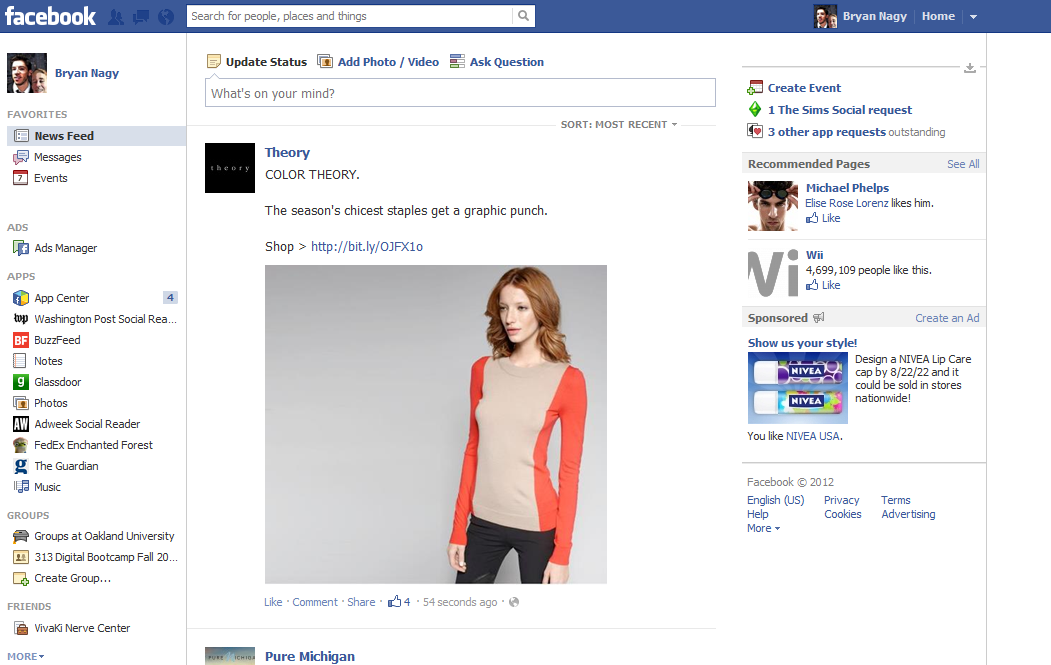Open friend requests icon in top bar

116,17
